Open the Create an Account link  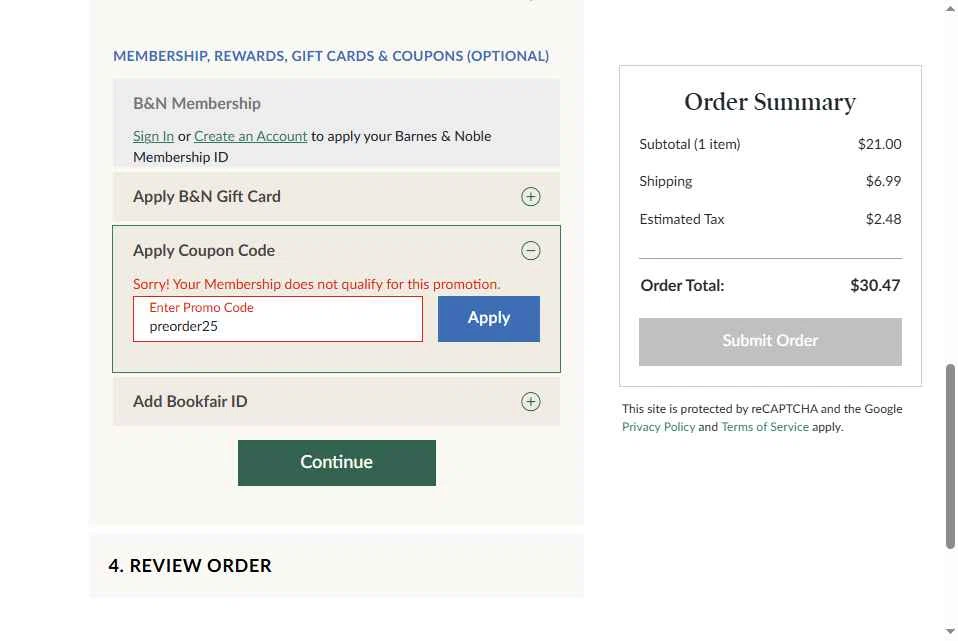point(250,137)
